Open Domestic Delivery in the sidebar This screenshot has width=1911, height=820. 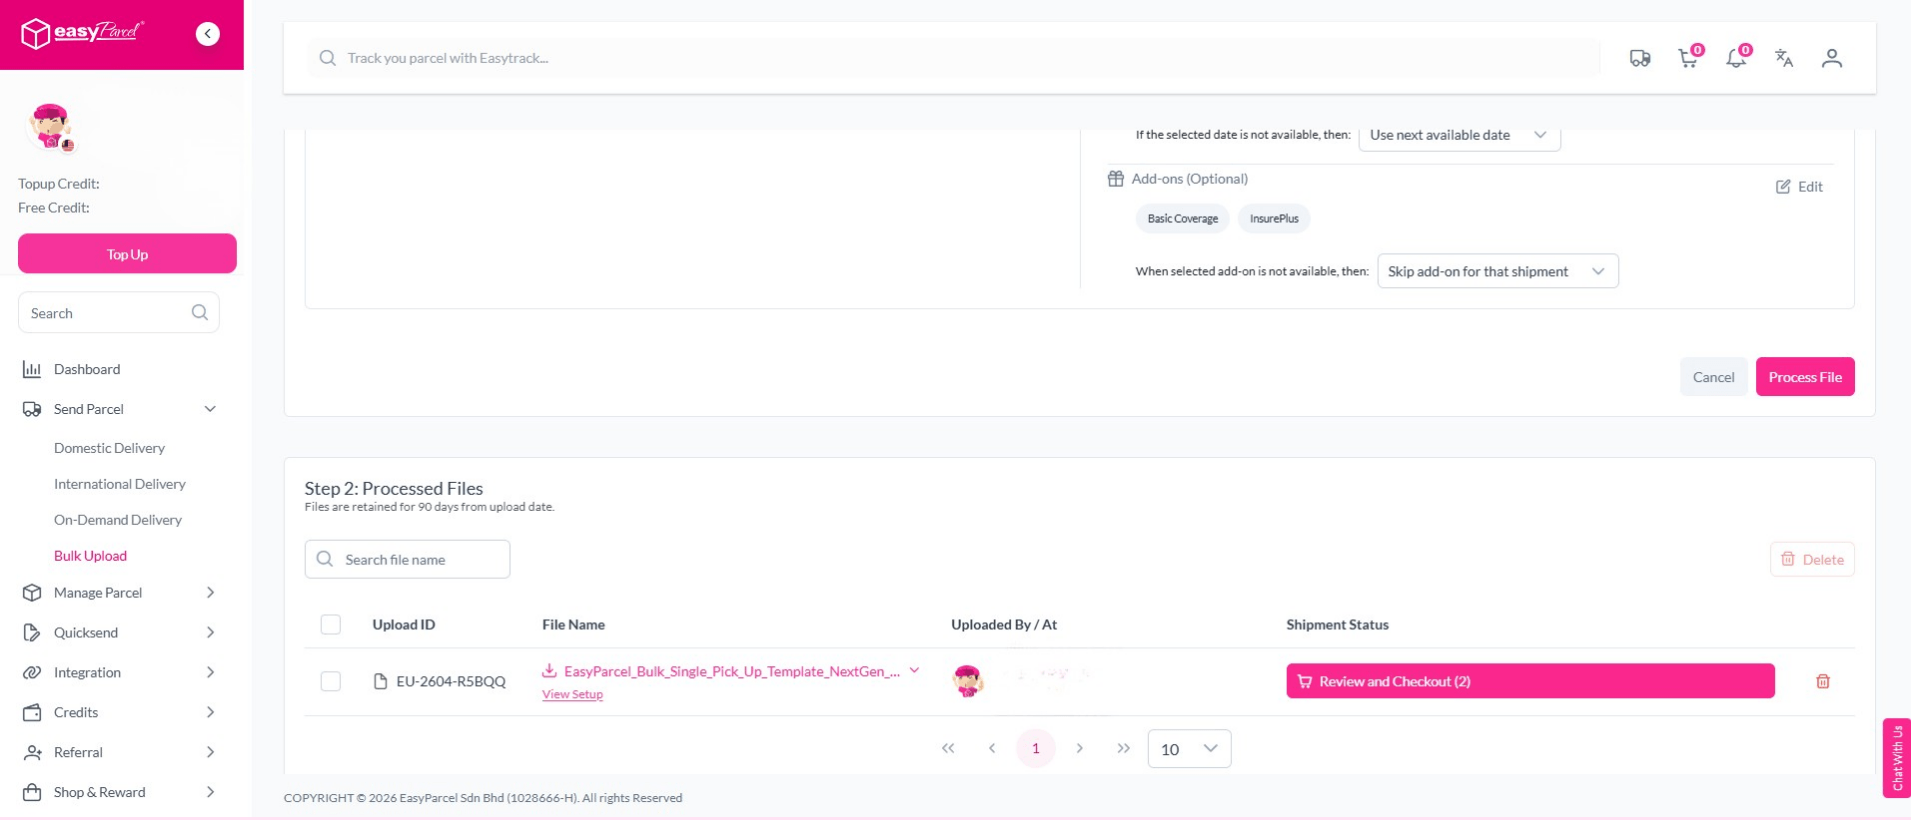[109, 448]
